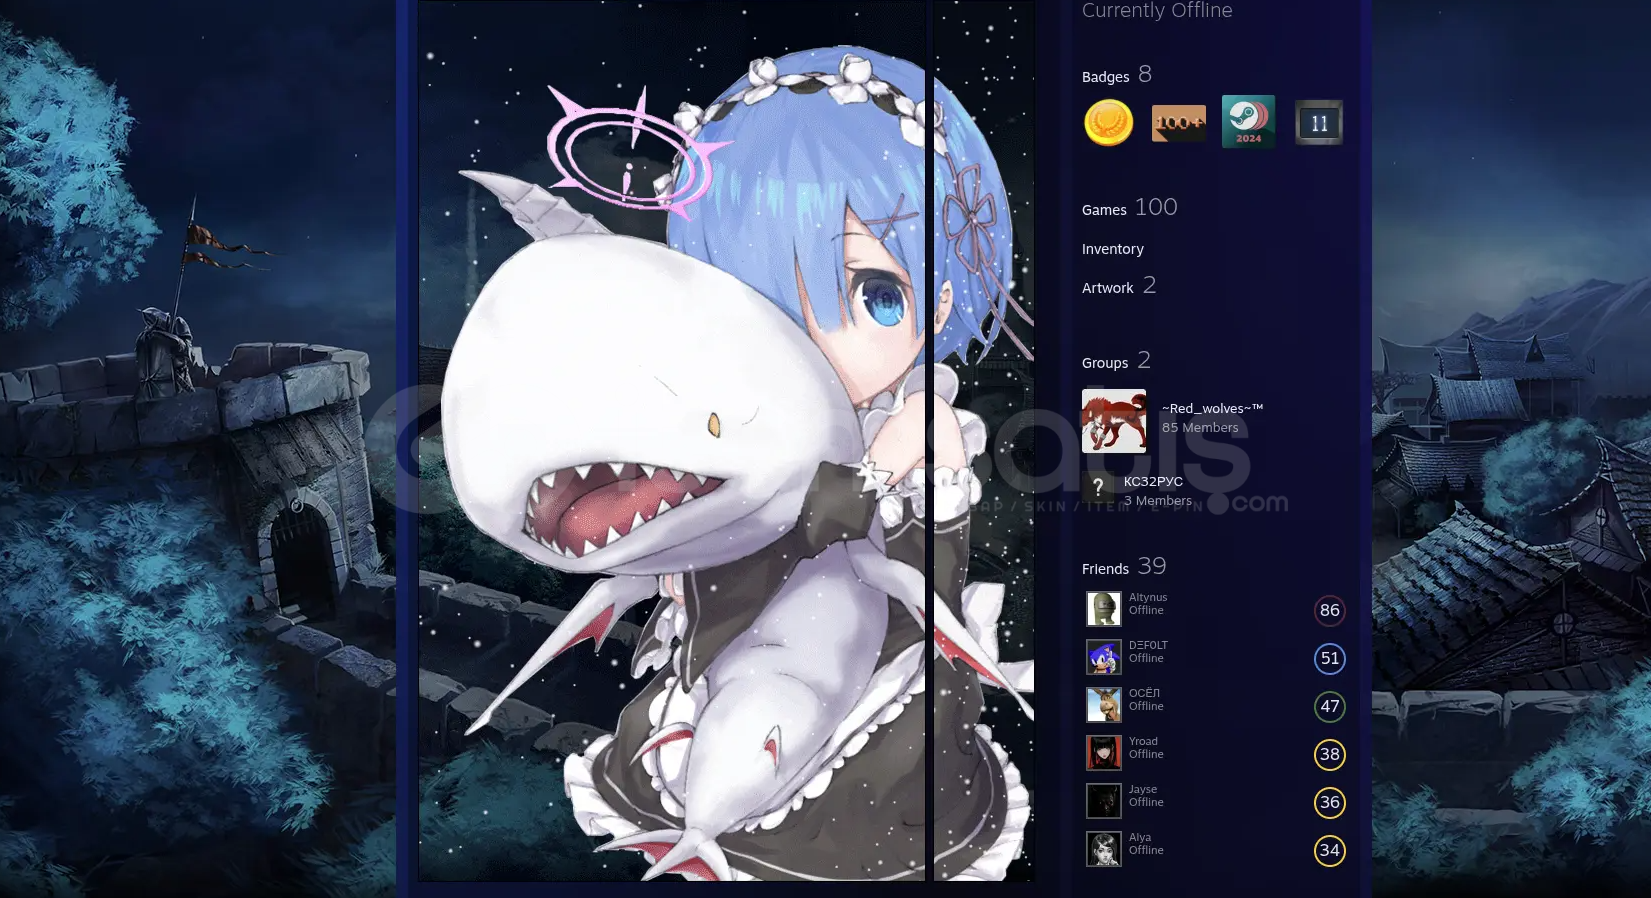This screenshot has height=898, width=1651.
Task: Open the KC32PYC group name
Action: (x=1153, y=481)
